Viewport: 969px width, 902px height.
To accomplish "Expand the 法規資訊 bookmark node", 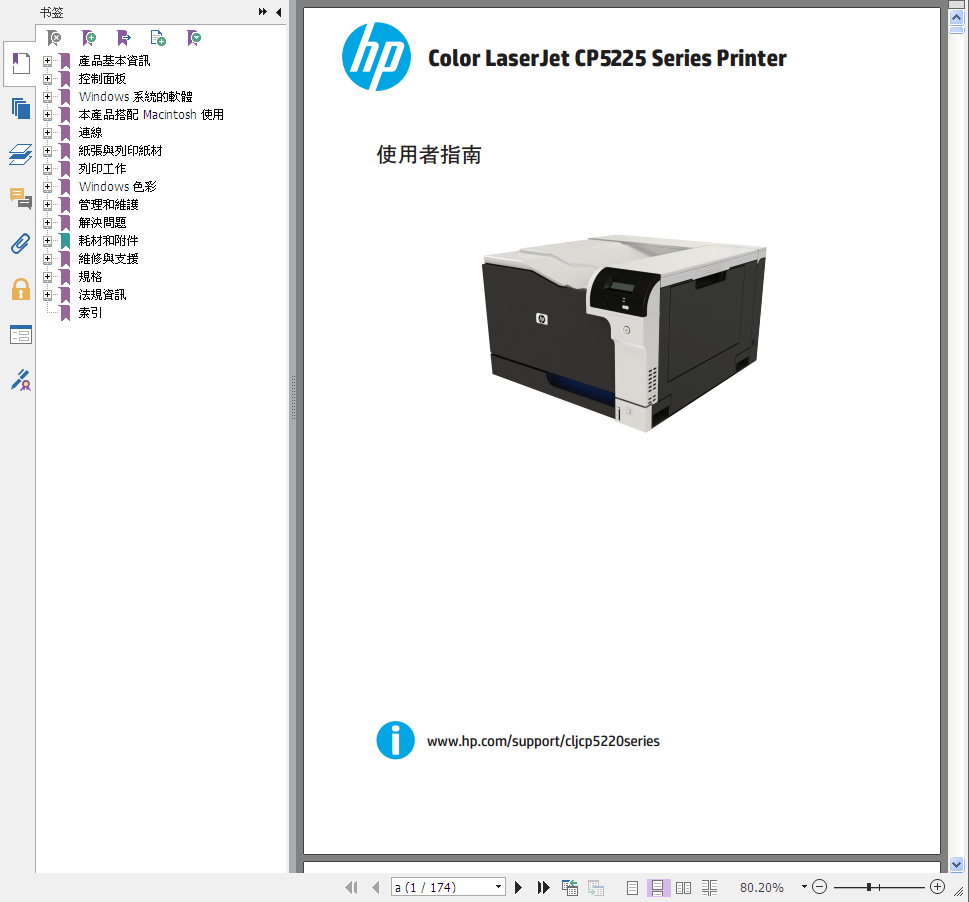I will point(48,295).
